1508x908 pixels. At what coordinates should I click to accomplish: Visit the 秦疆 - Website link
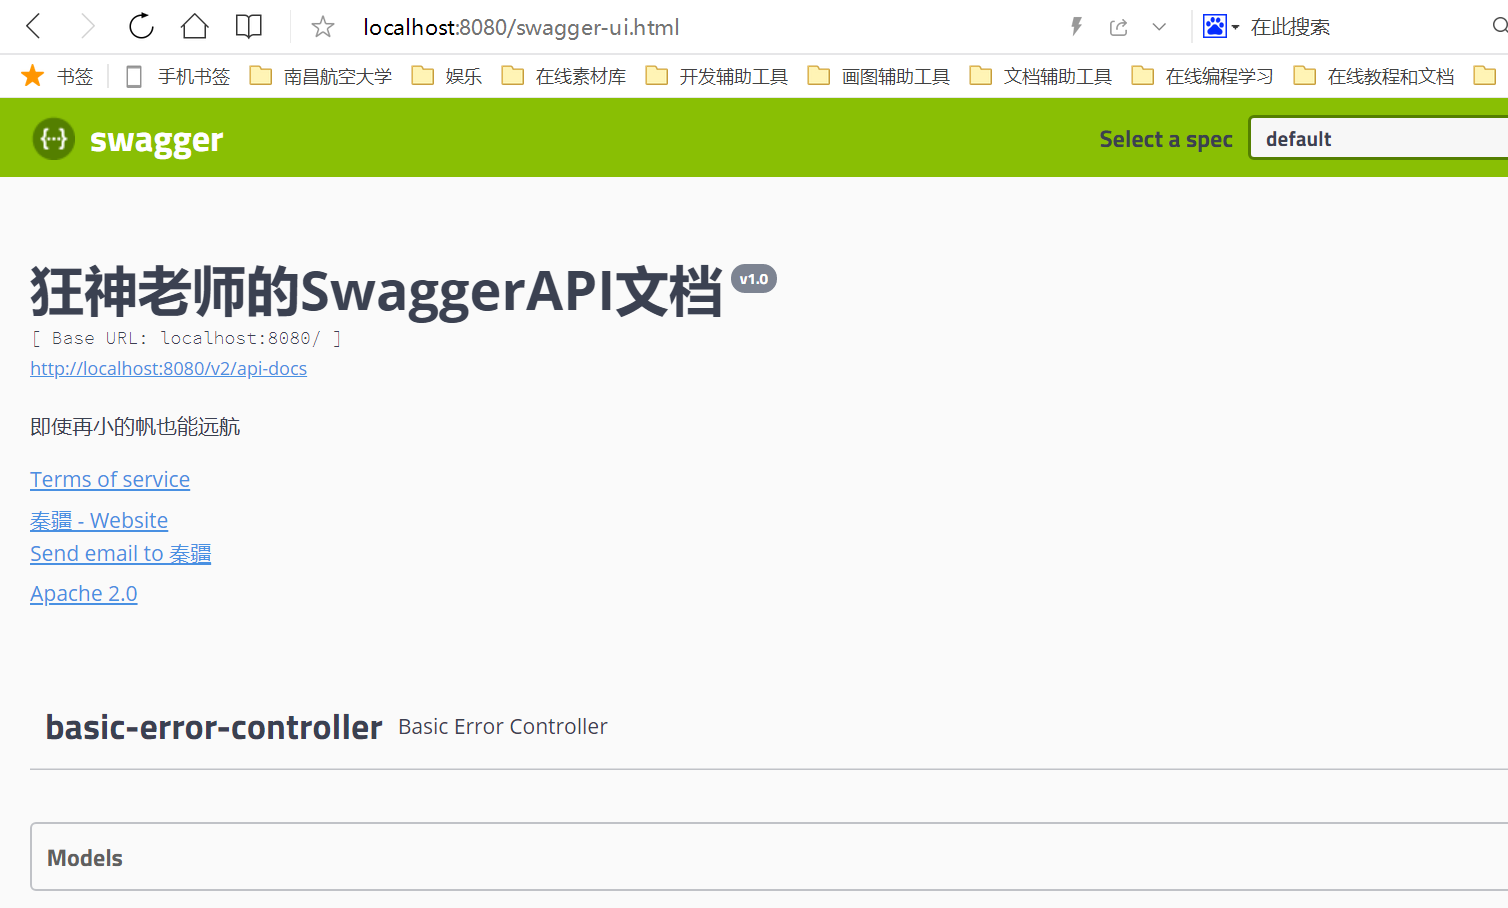click(x=99, y=520)
